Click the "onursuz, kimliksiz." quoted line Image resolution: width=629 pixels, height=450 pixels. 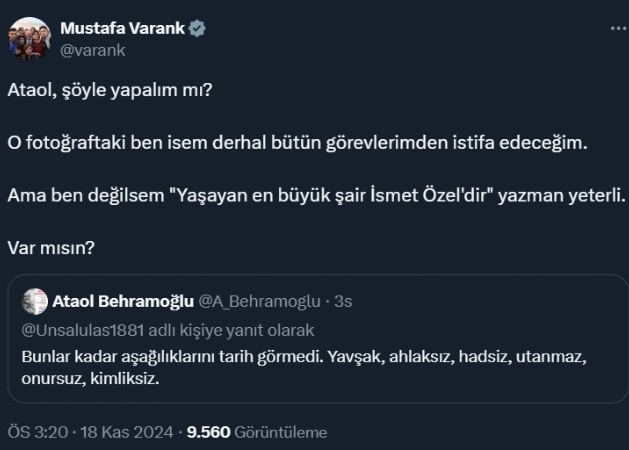pos(90,379)
